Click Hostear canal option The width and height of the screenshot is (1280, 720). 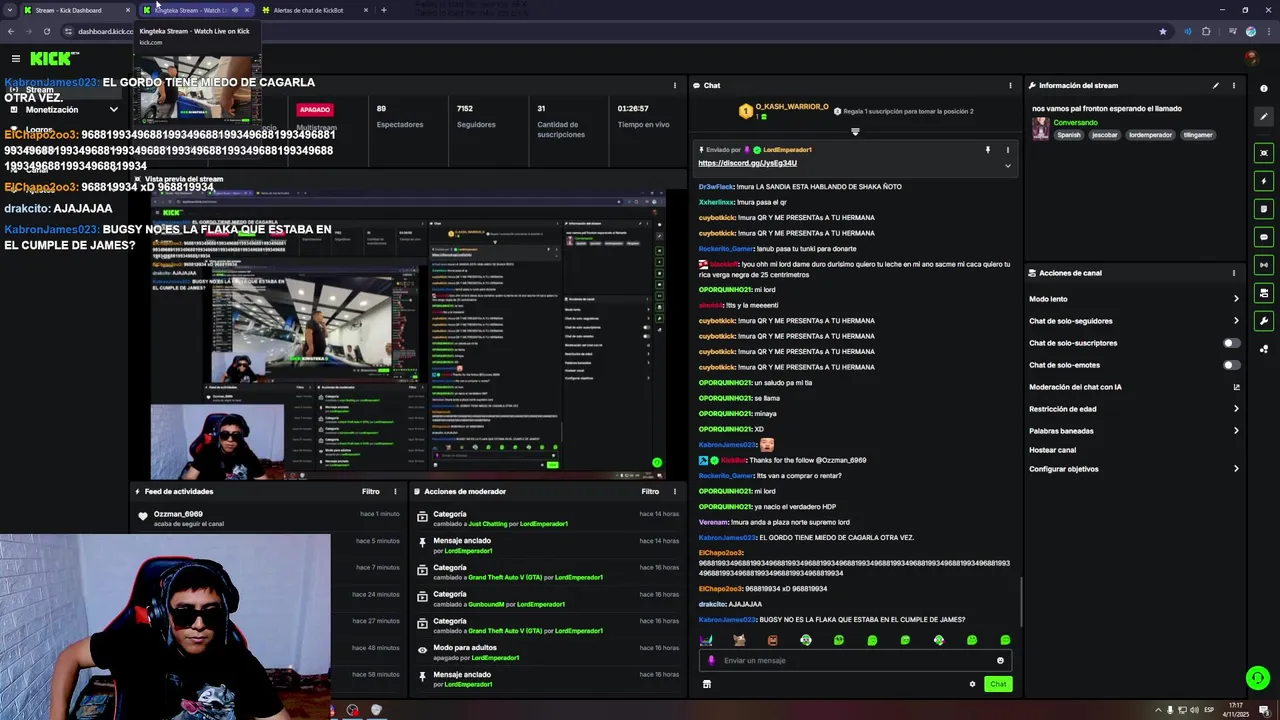click(x=1052, y=450)
